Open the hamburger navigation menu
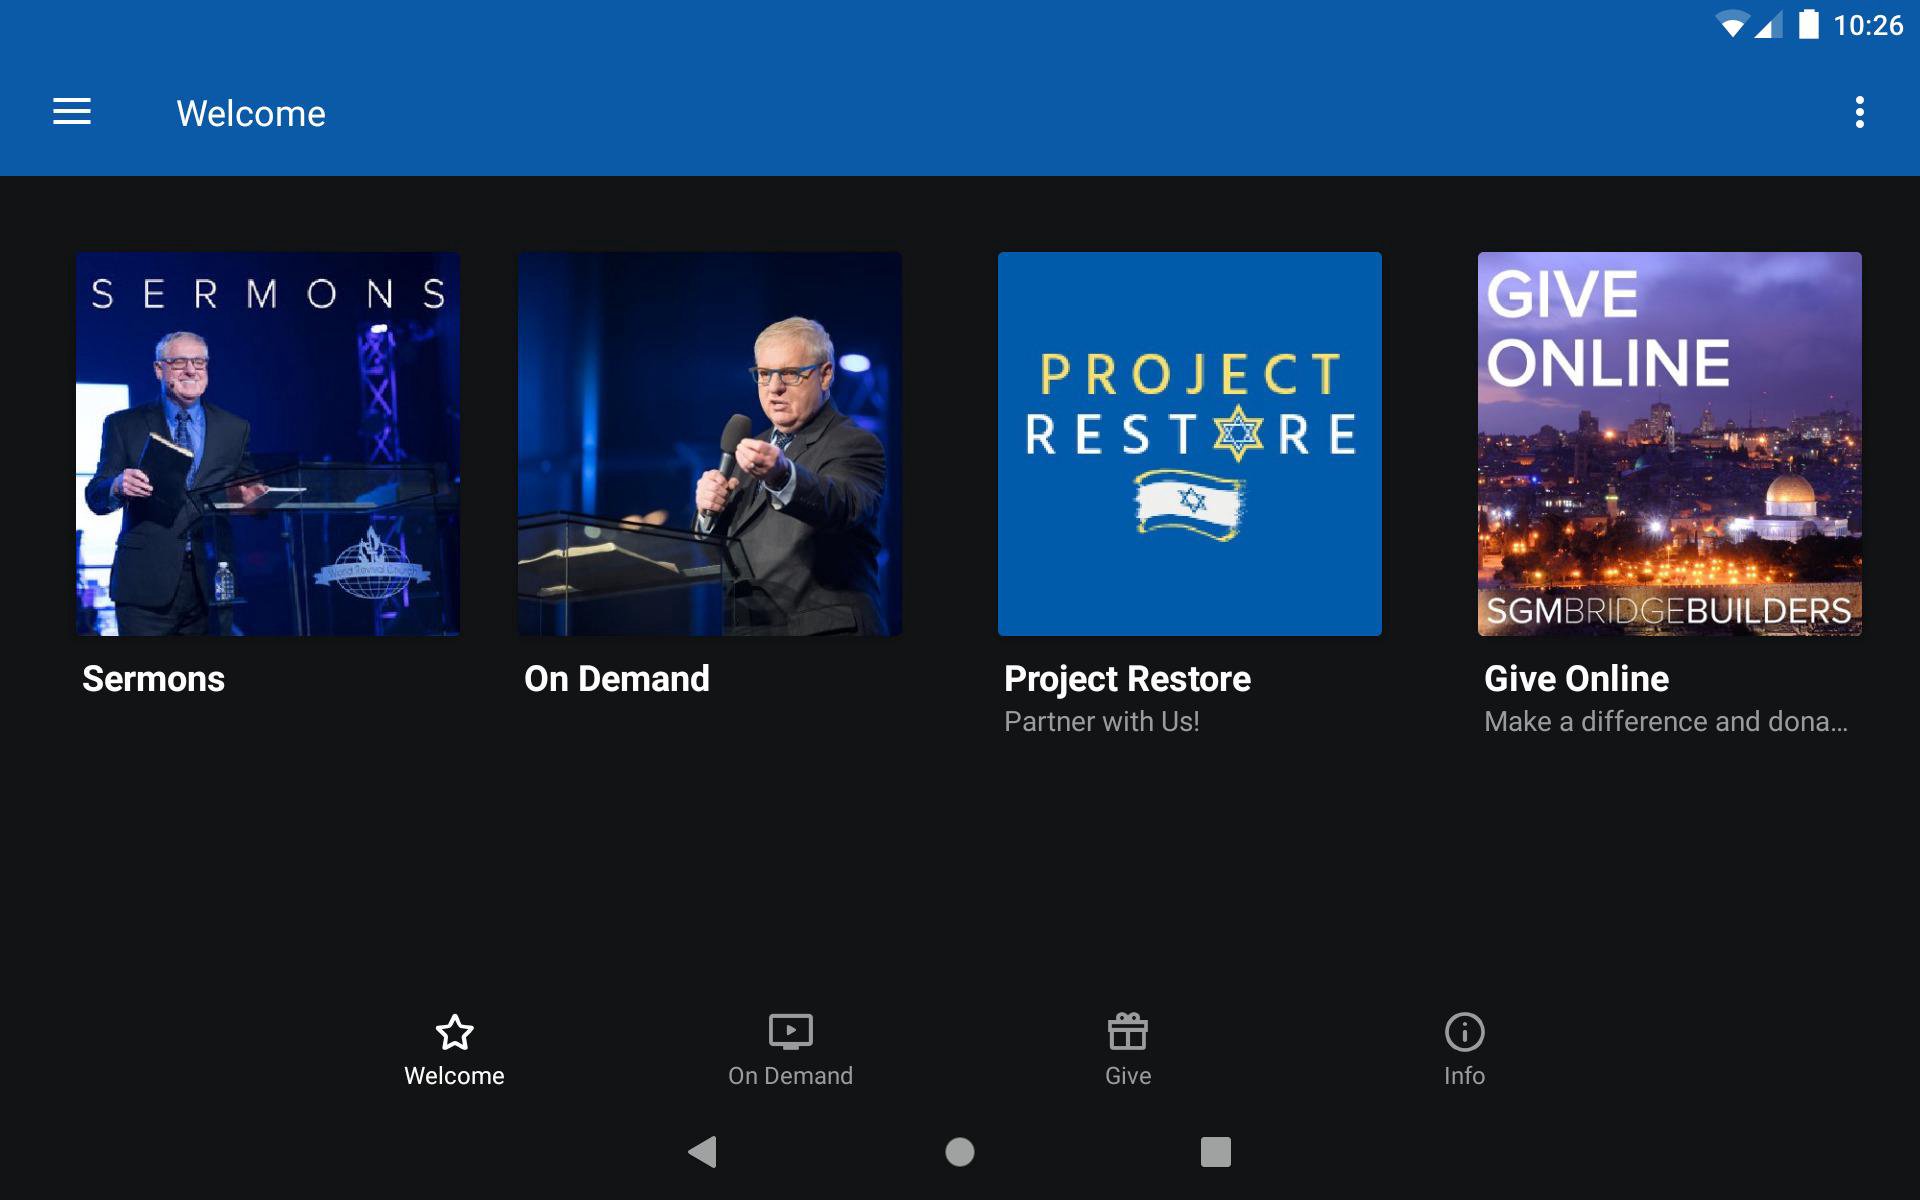This screenshot has width=1920, height=1200. click(72, 112)
